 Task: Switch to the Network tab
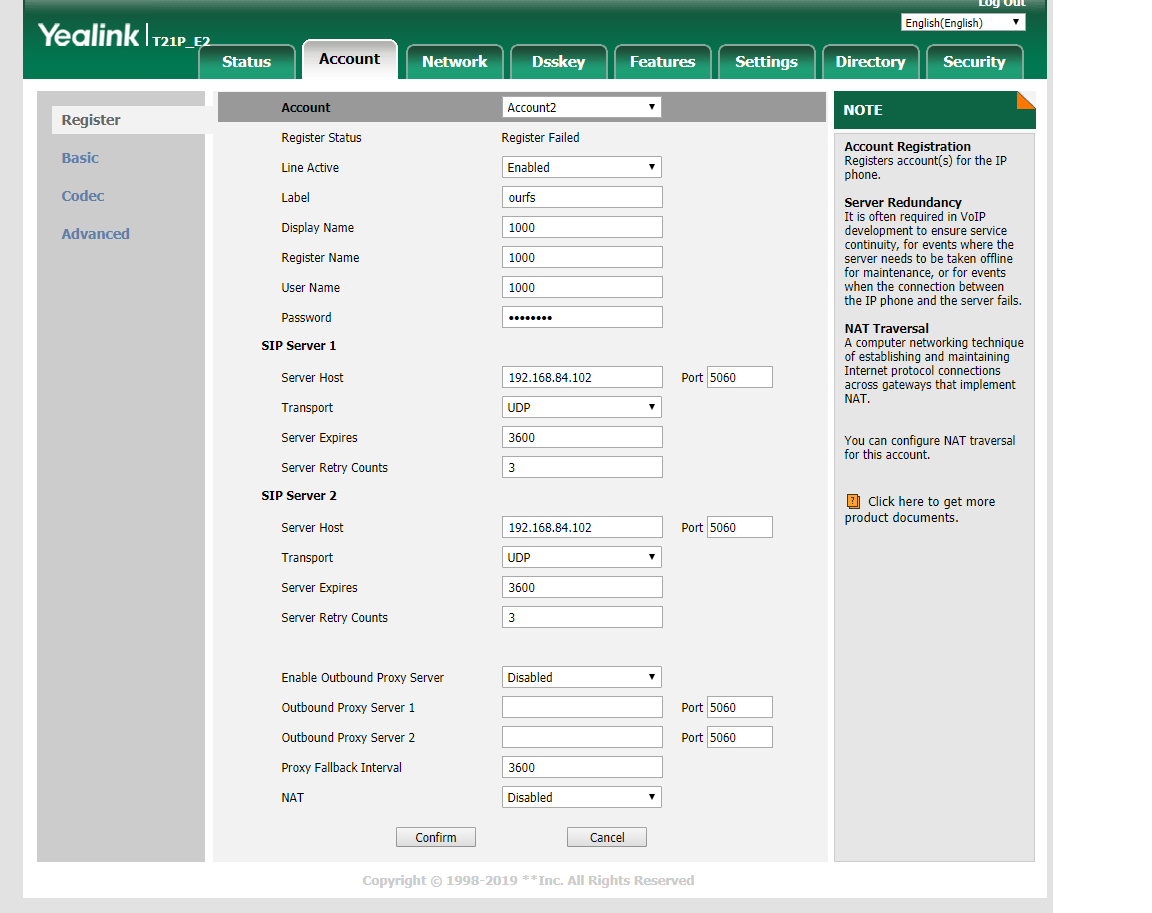454,62
